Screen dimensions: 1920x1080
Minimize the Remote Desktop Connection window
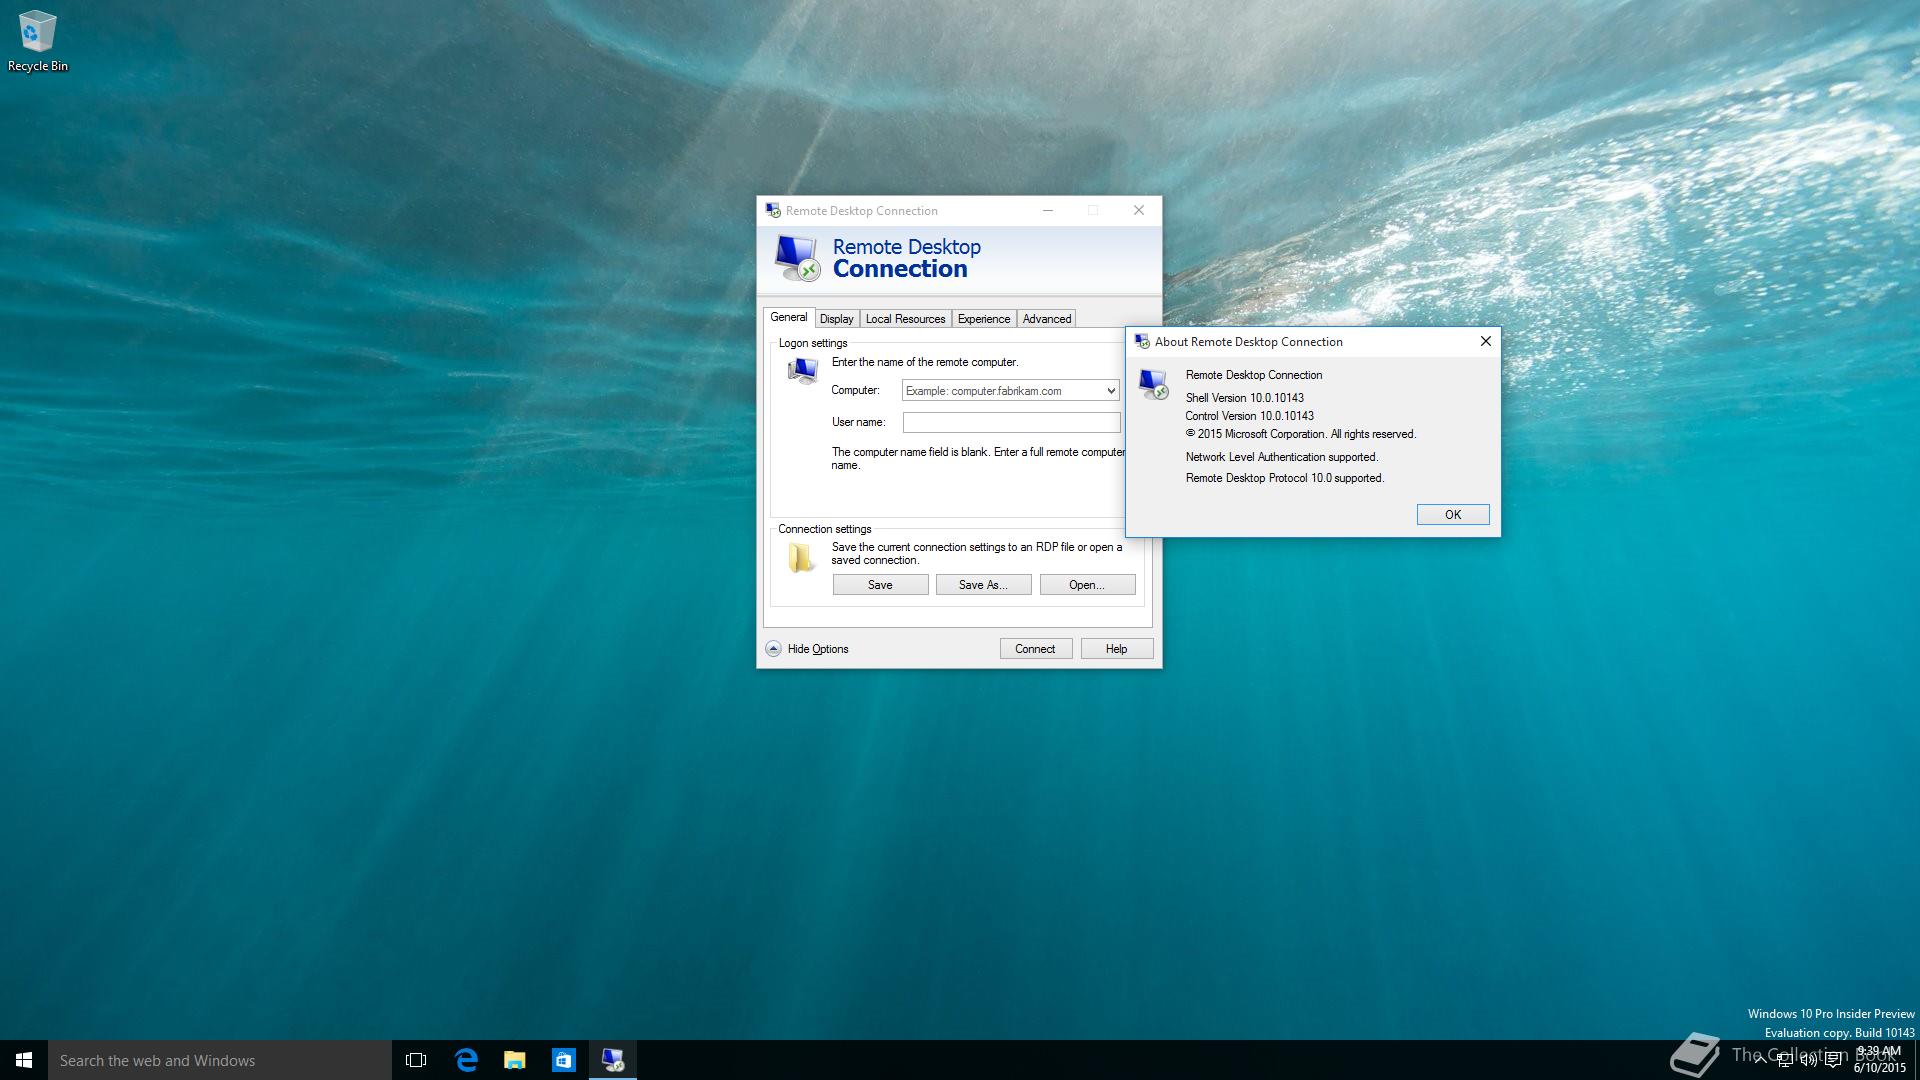pos(1047,210)
